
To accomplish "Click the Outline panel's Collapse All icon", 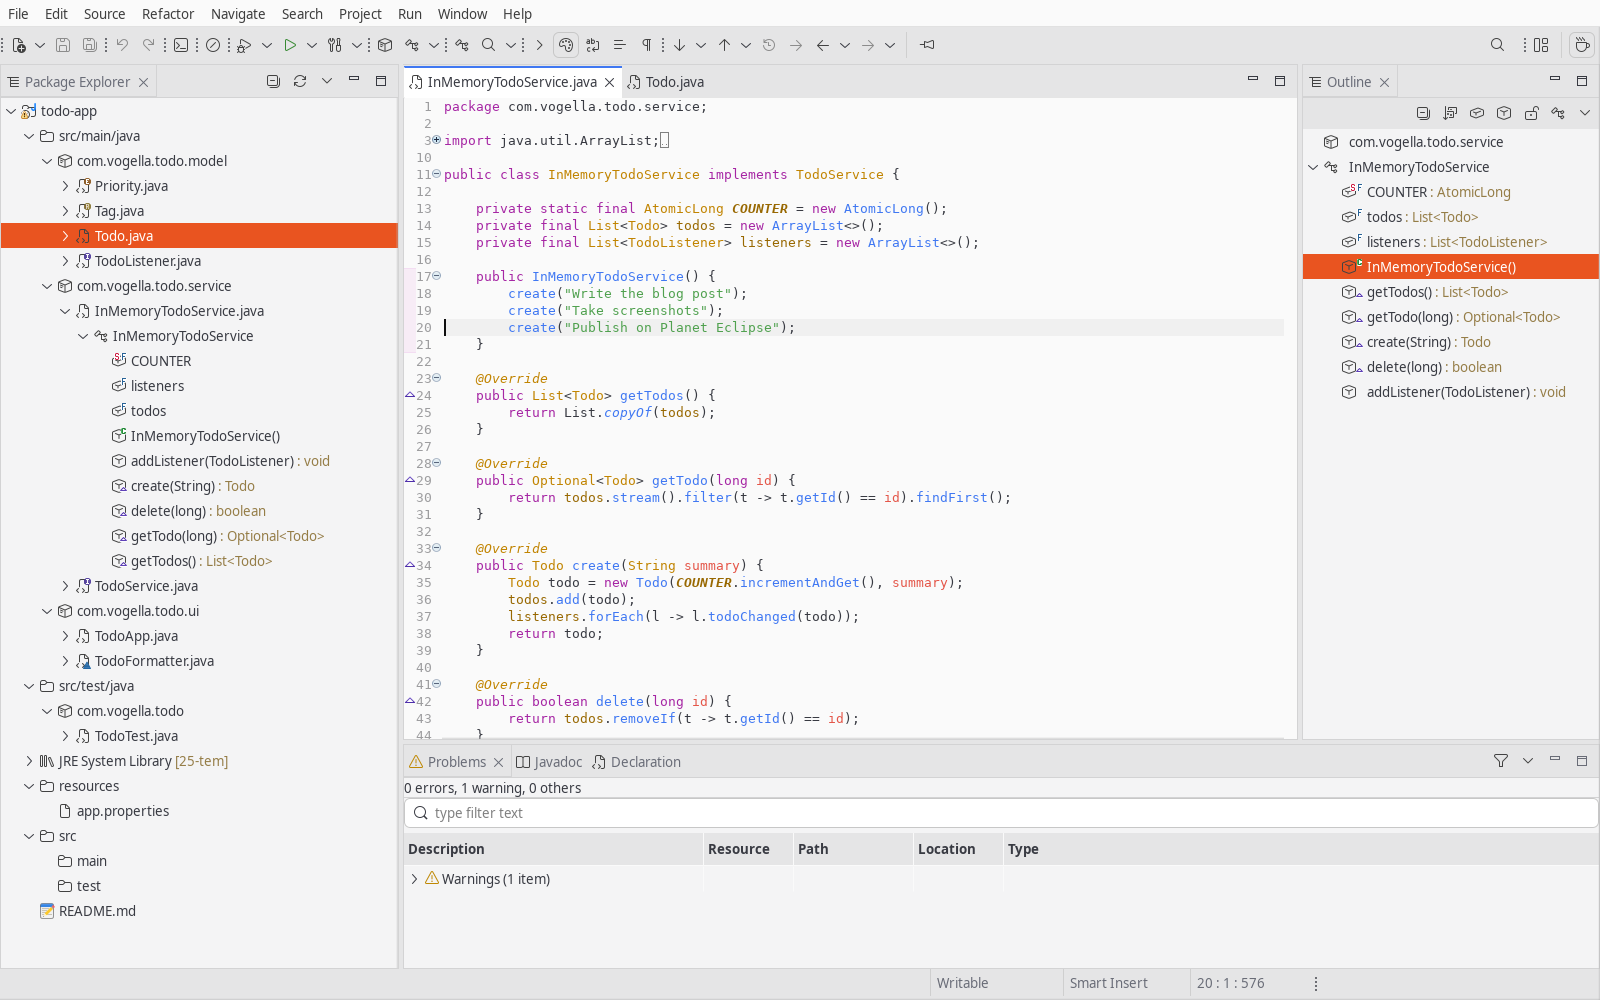I will [1423, 113].
